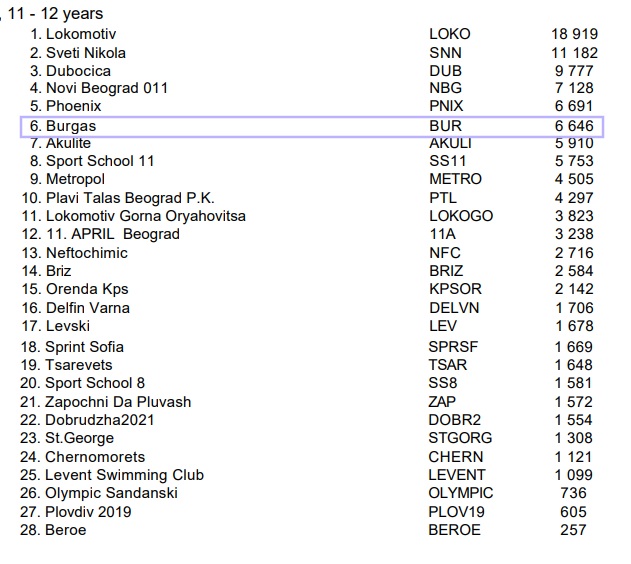Select the SPRSF club code
Screen dimensions: 631x564
pos(454,347)
